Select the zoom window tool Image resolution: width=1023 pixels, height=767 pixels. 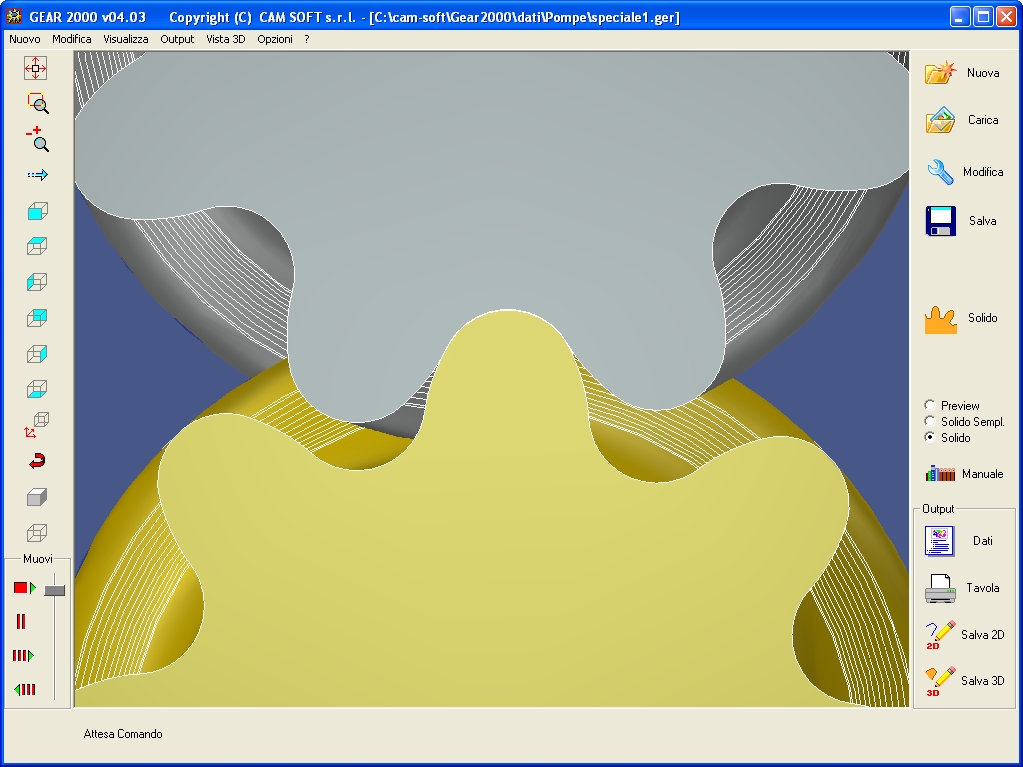tap(37, 103)
